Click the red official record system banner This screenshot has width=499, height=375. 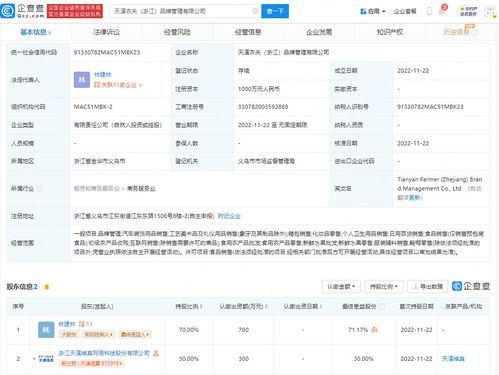(75, 11)
